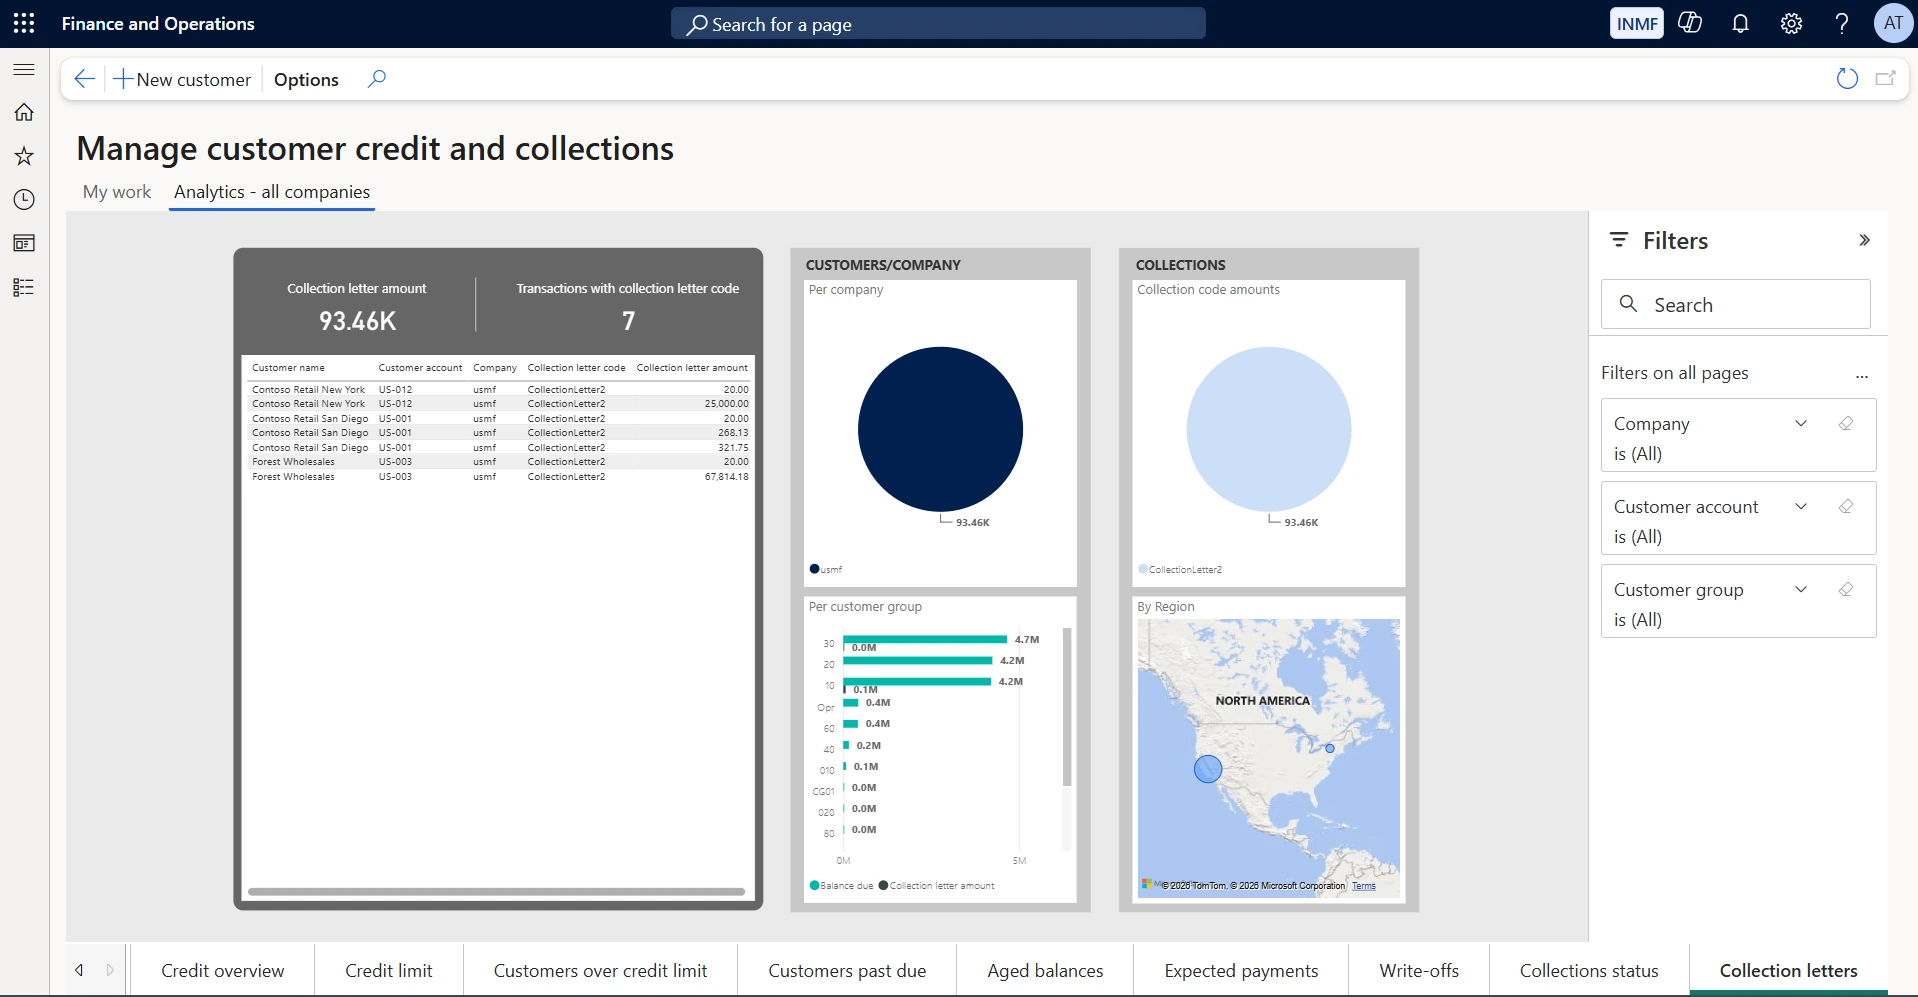Image resolution: width=1918 pixels, height=997 pixels.
Task: Open Recent clock icon in sidebar
Action: point(24,200)
